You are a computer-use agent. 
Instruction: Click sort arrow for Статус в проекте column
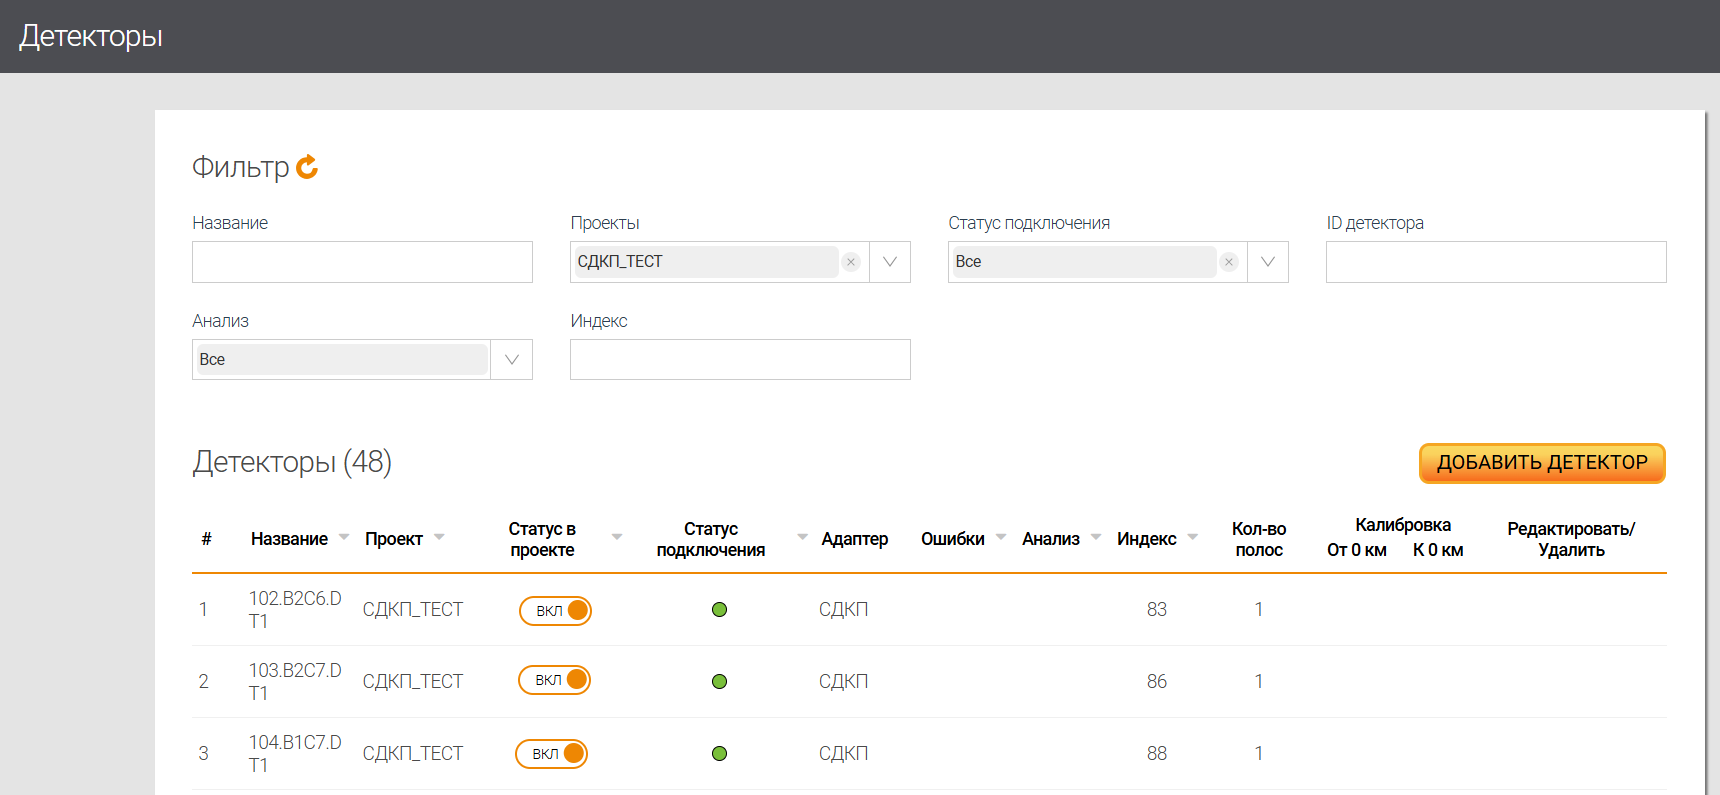(x=617, y=538)
